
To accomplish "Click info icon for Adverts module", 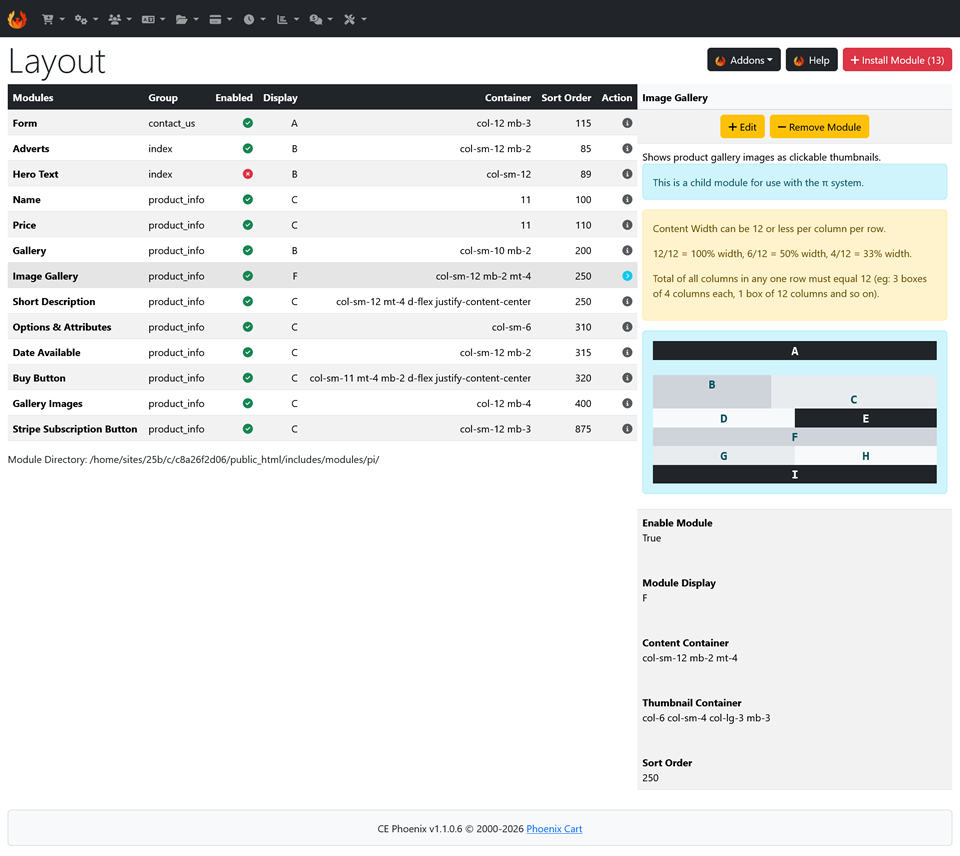I will 627,148.
